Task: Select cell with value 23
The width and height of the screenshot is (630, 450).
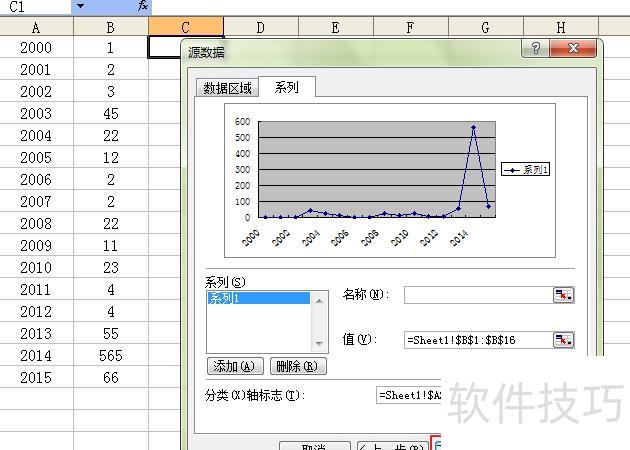Action: click(x=111, y=268)
